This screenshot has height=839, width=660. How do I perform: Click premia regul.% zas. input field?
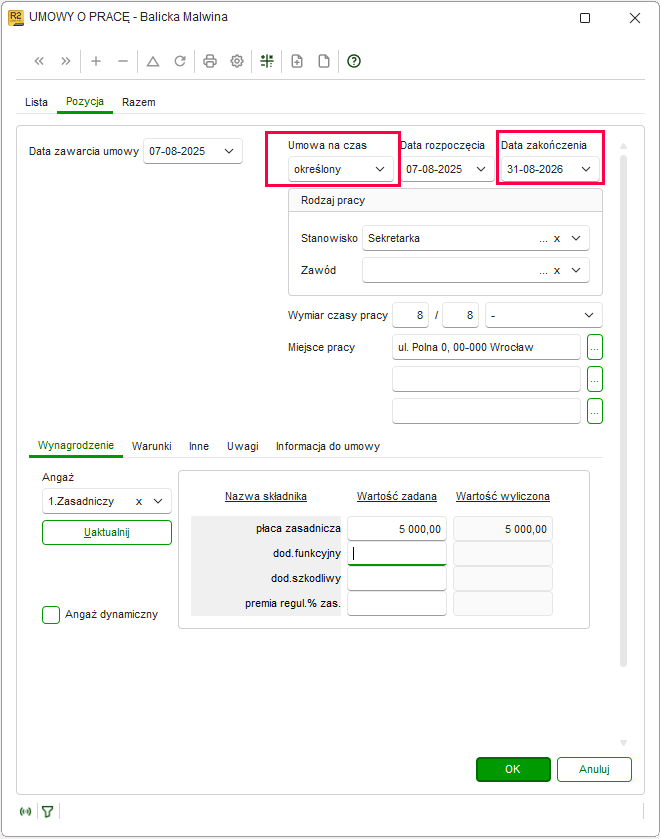397,604
